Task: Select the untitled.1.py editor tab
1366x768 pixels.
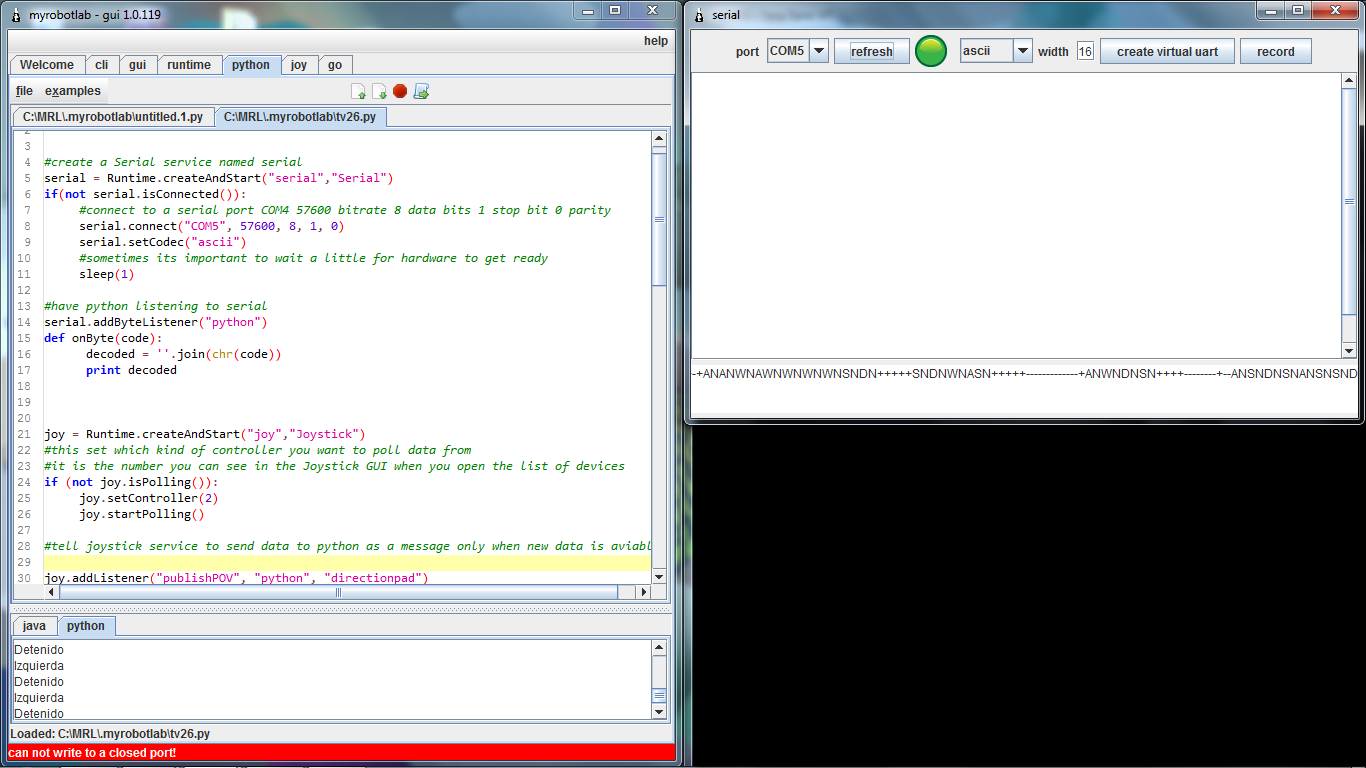Action: (113, 117)
